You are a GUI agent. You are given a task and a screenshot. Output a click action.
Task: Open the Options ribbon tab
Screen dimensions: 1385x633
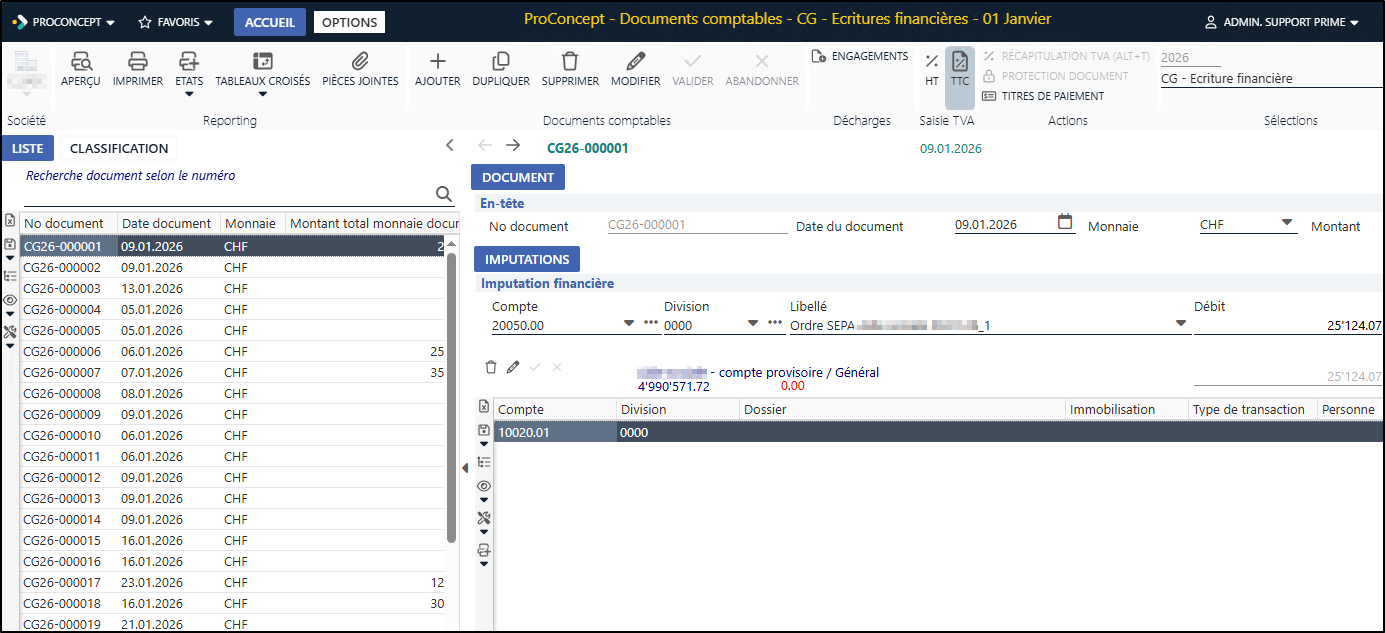click(x=348, y=22)
